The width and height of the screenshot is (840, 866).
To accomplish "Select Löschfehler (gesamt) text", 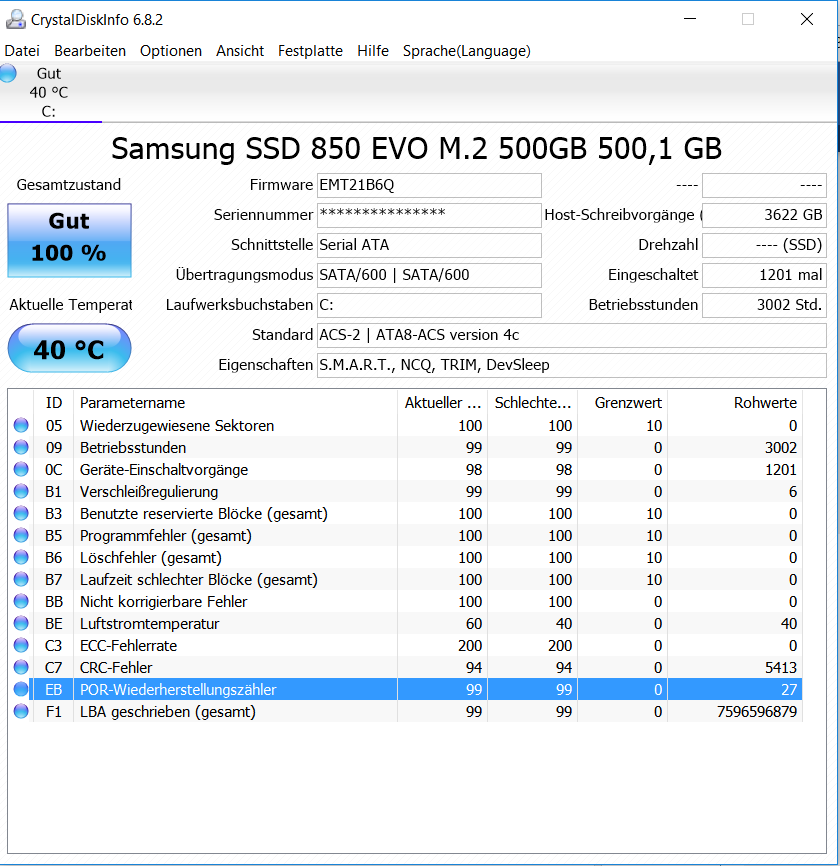I will (151, 558).
